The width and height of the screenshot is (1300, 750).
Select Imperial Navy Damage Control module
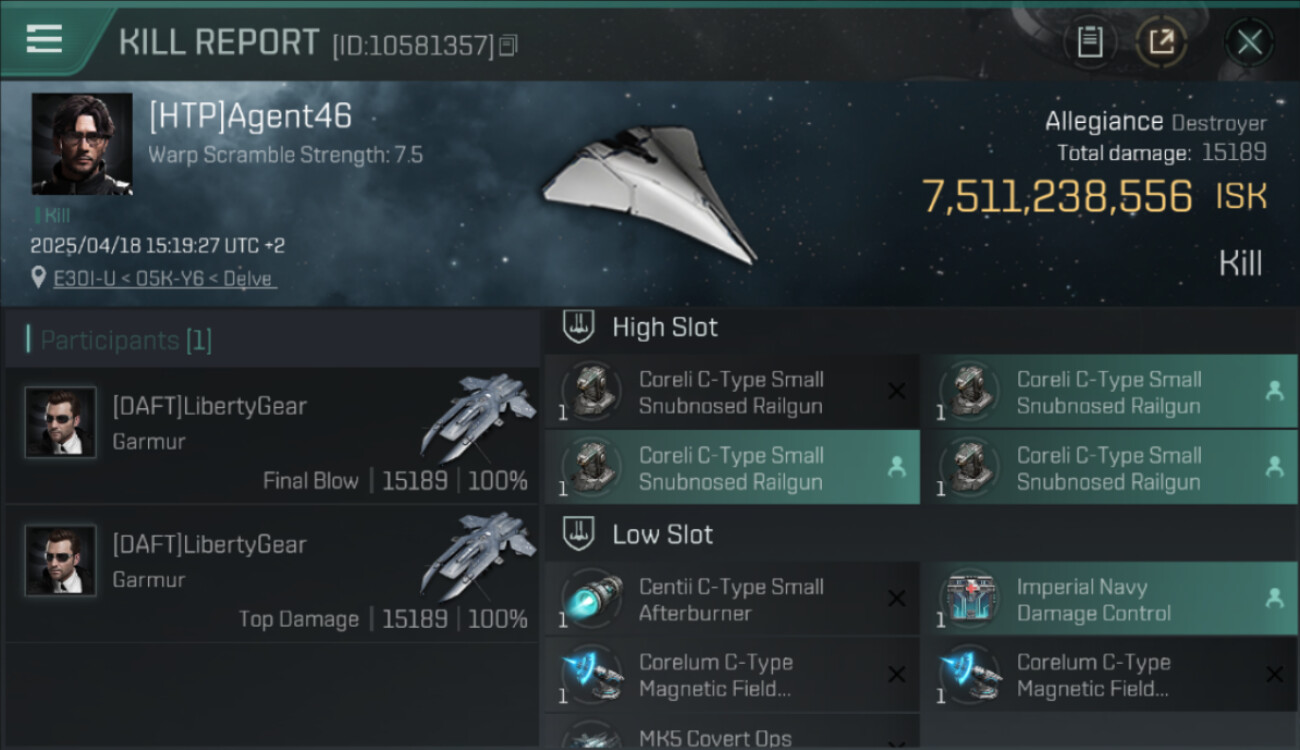(x=1109, y=599)
